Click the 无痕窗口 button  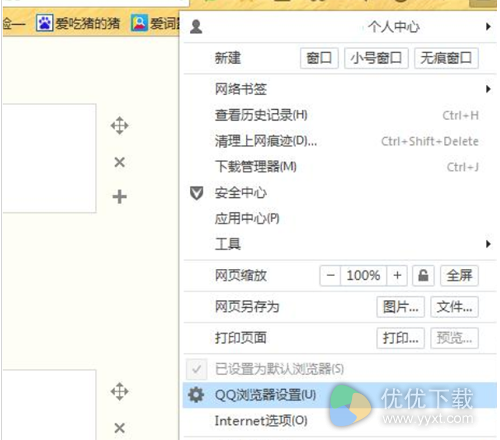click(446, 58)
